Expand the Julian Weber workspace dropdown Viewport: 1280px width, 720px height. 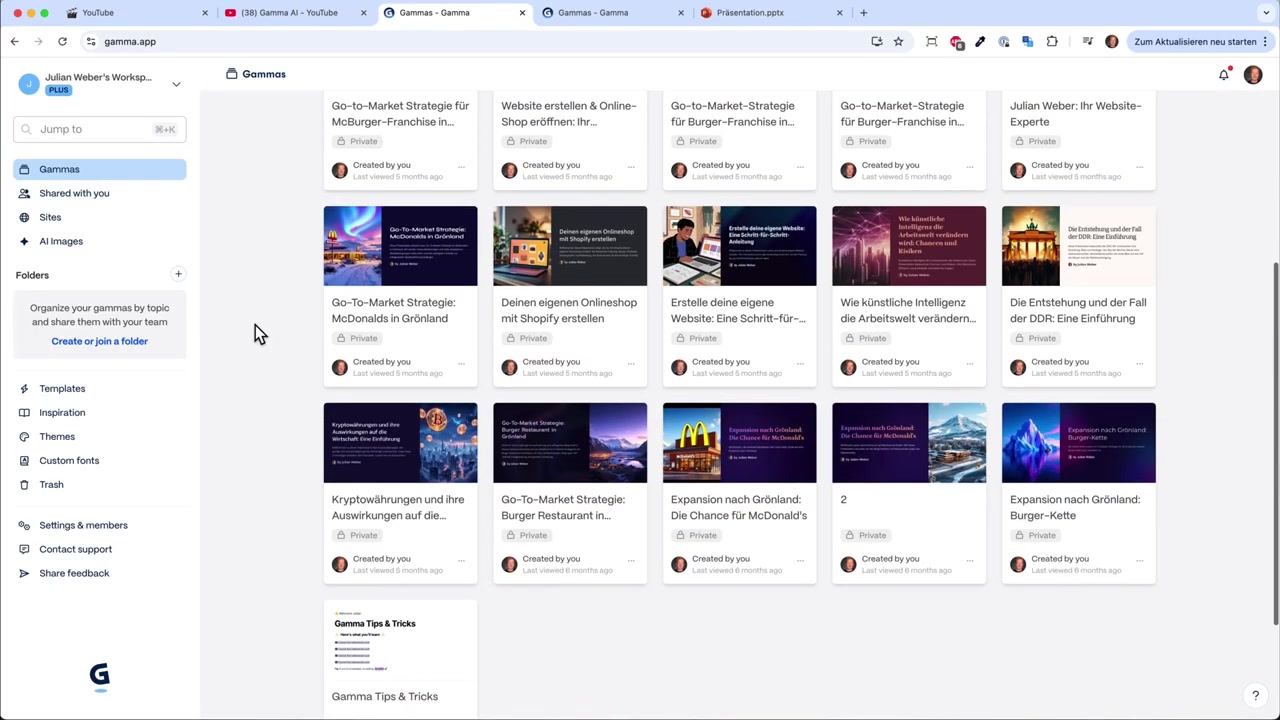(176, 84)
